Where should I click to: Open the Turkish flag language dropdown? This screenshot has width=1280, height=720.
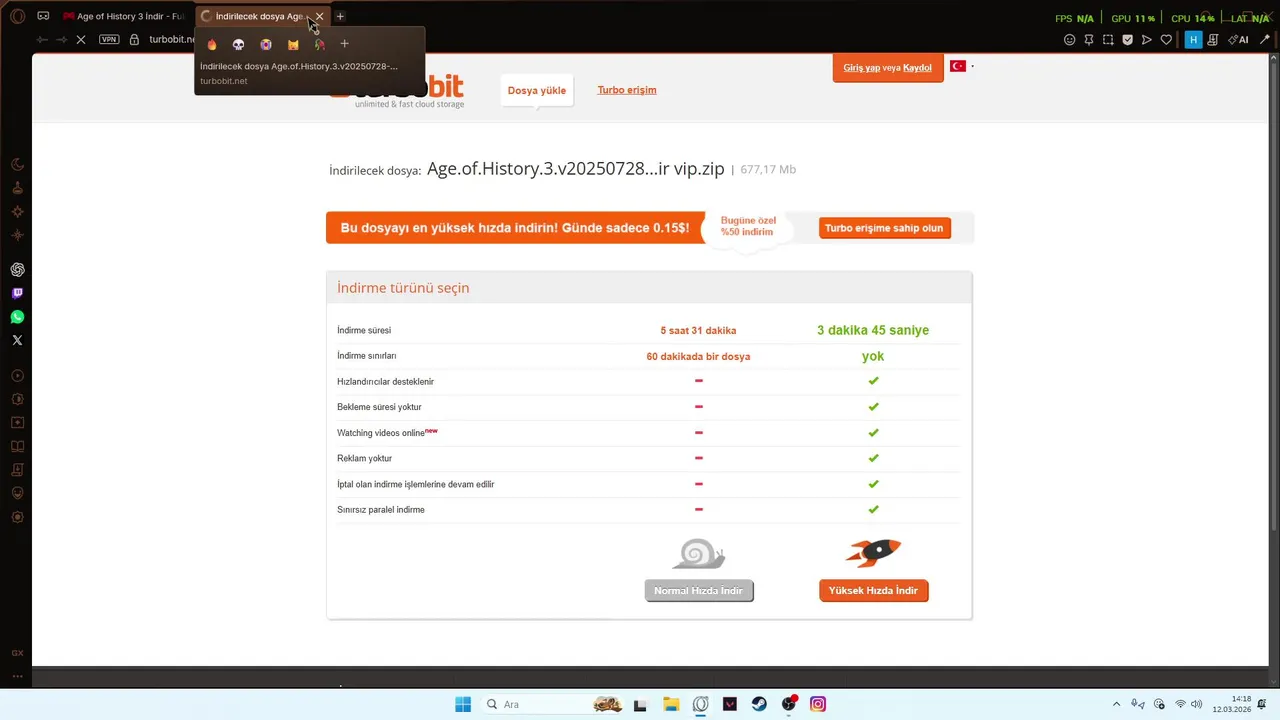pos(961,66)
